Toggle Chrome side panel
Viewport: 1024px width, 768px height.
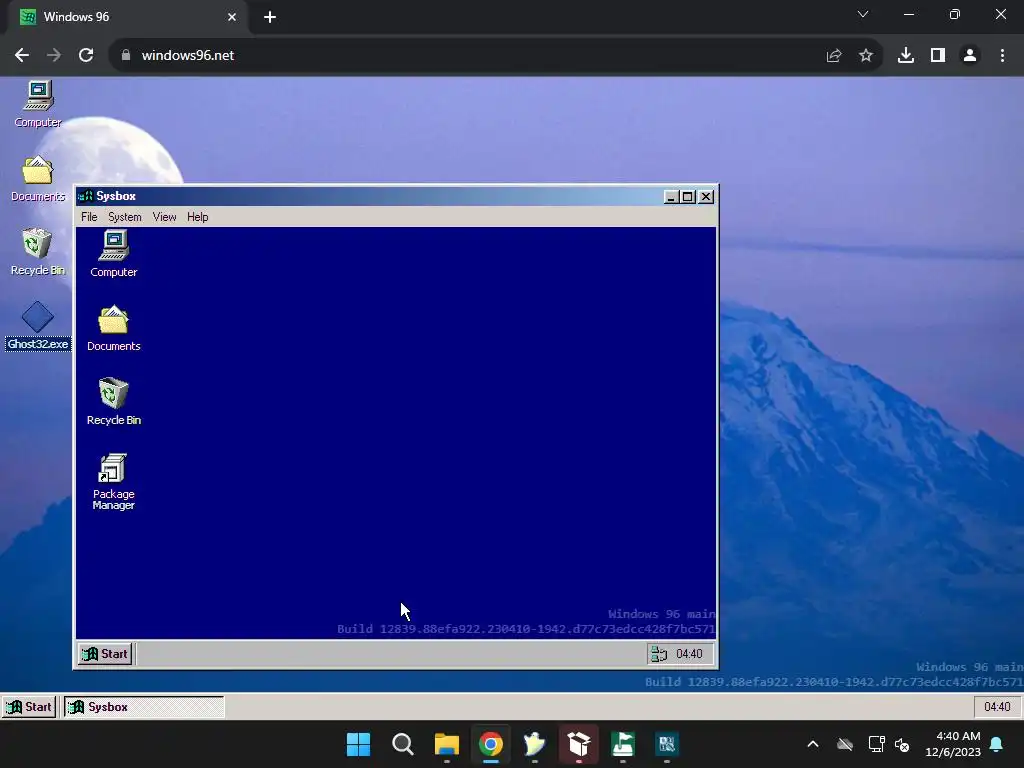(938, 56)
